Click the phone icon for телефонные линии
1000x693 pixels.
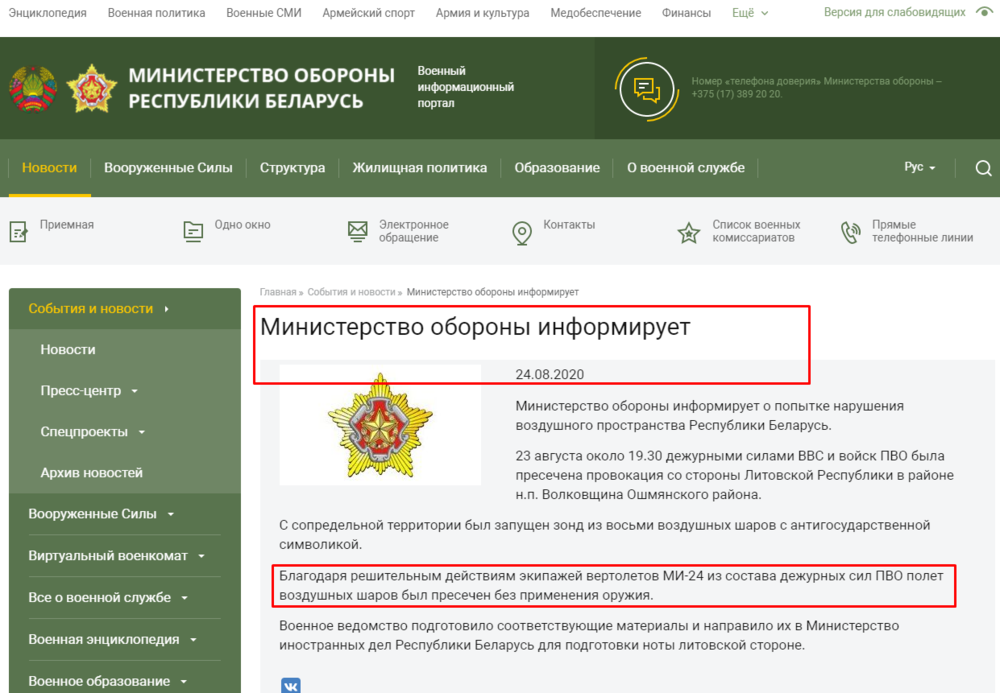851,231
